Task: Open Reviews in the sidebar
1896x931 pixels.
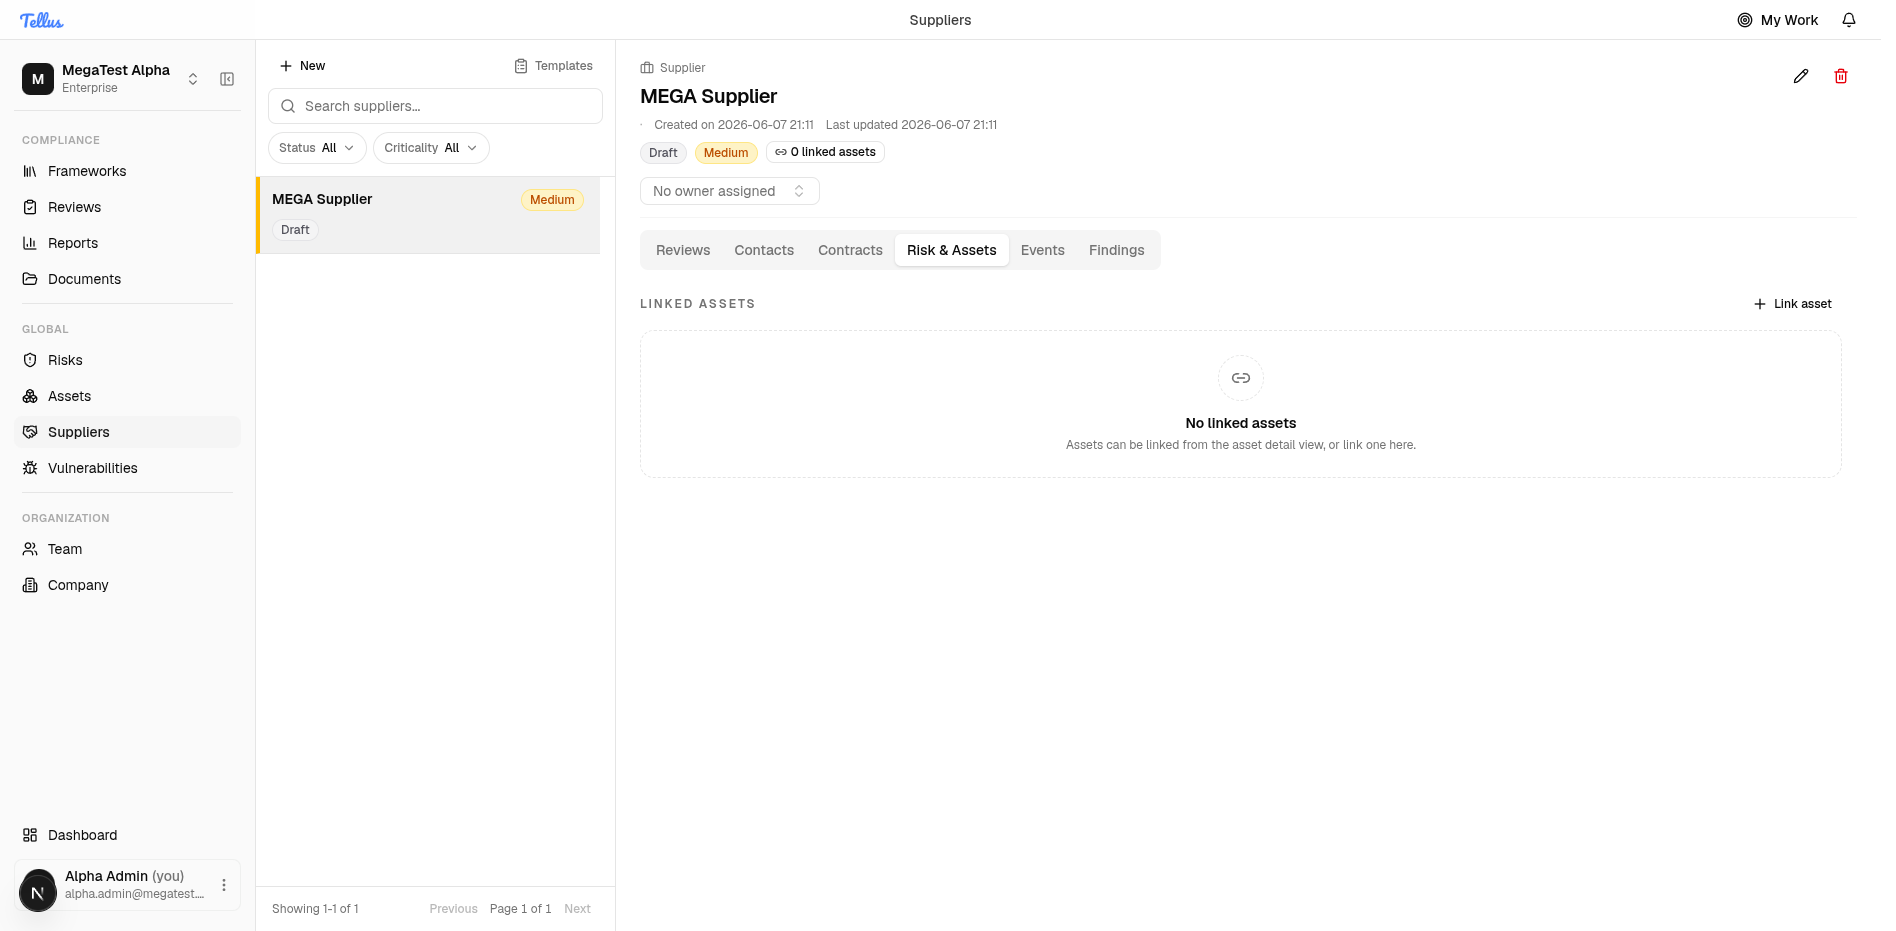Action: click(x=127, y=207)
